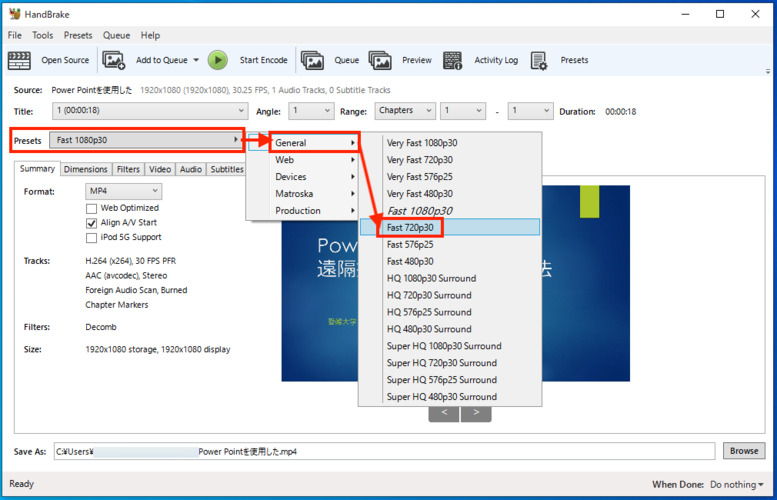Image resolution: width=777 pixels, height=500 pixels.
Task: Click the Activity Log icon
Action: (452, 60)
